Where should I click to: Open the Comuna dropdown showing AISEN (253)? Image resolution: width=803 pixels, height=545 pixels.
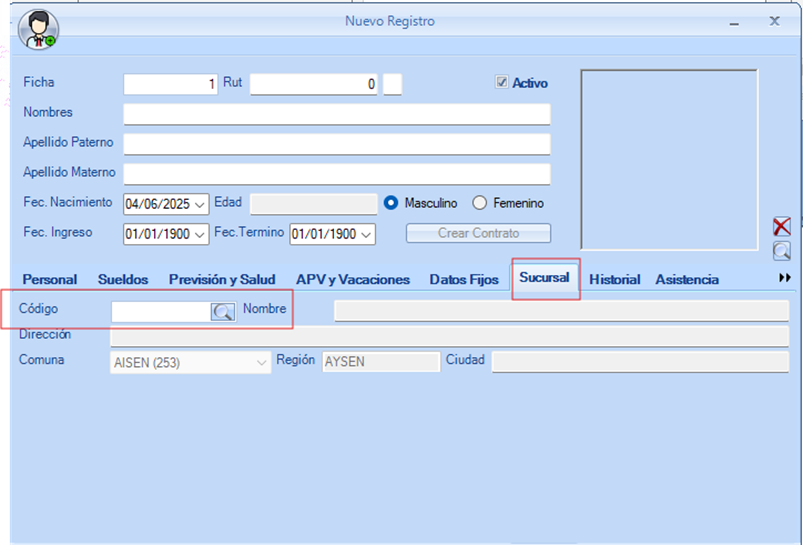262,361
